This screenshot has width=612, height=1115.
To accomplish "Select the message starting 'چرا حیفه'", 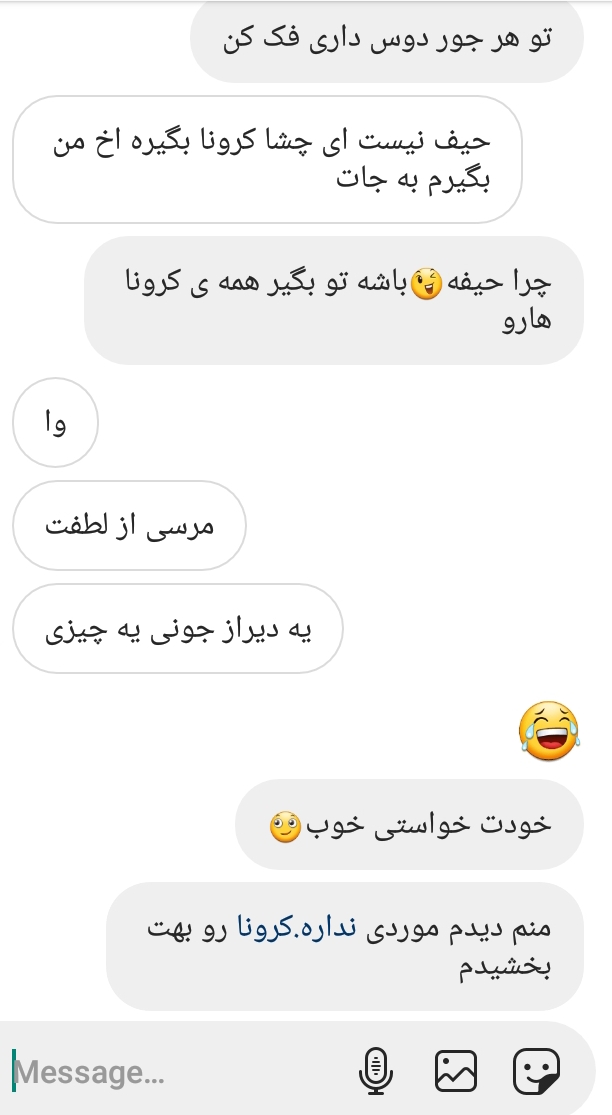I will pos(334,300).
